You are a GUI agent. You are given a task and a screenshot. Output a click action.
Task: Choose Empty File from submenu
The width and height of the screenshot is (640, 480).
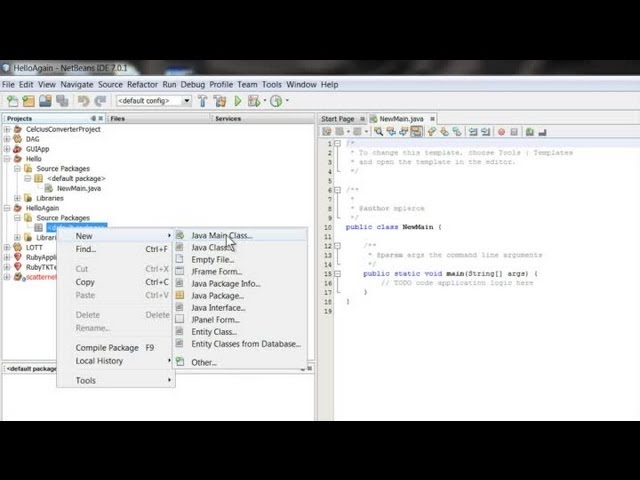[x=240, y=260]
